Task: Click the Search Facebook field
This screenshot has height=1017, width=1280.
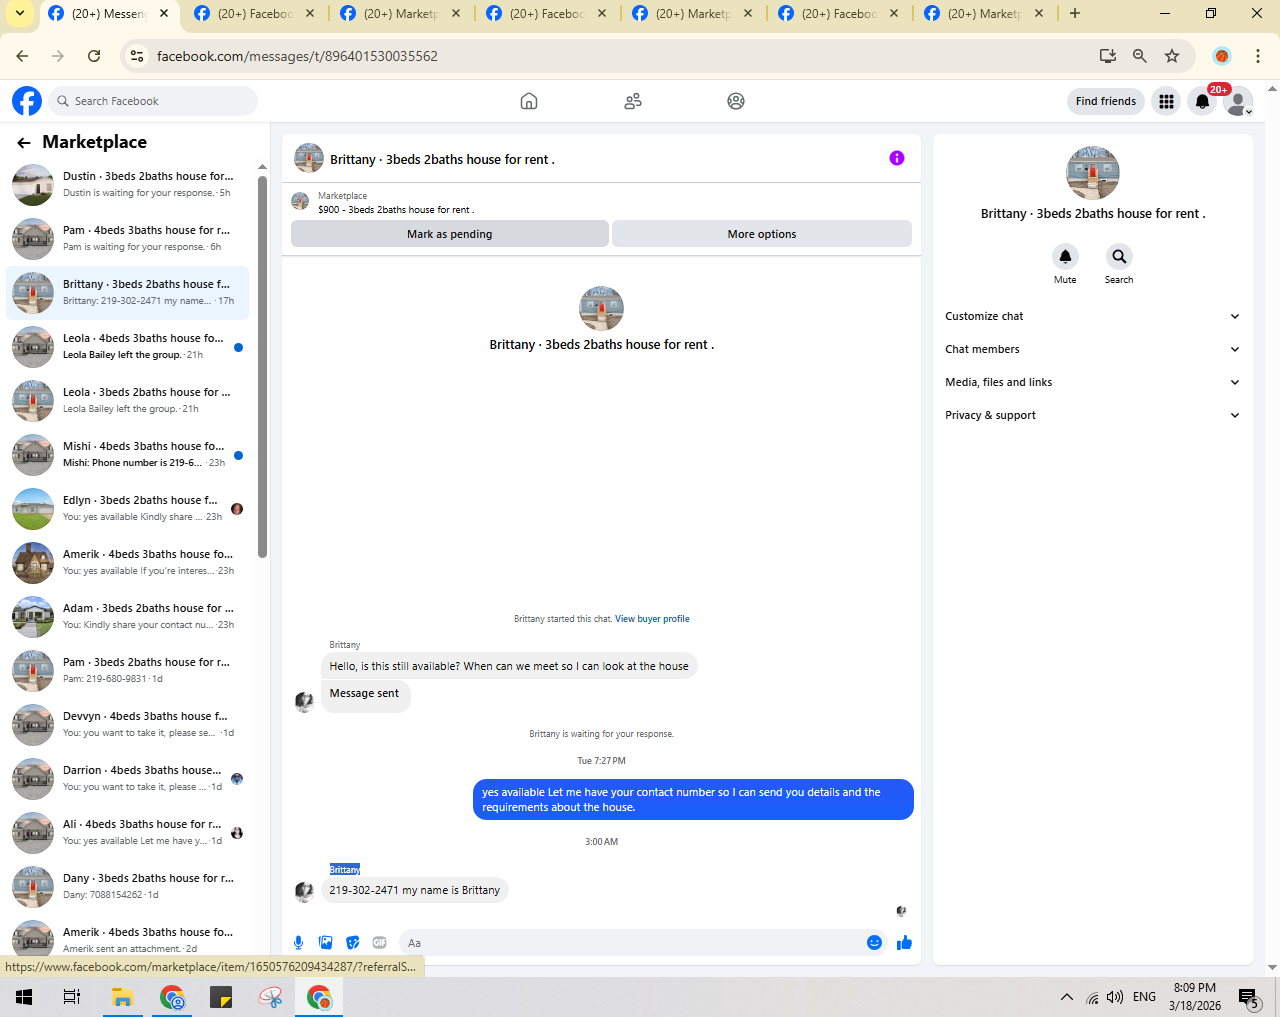Action: tap(153, 101)
